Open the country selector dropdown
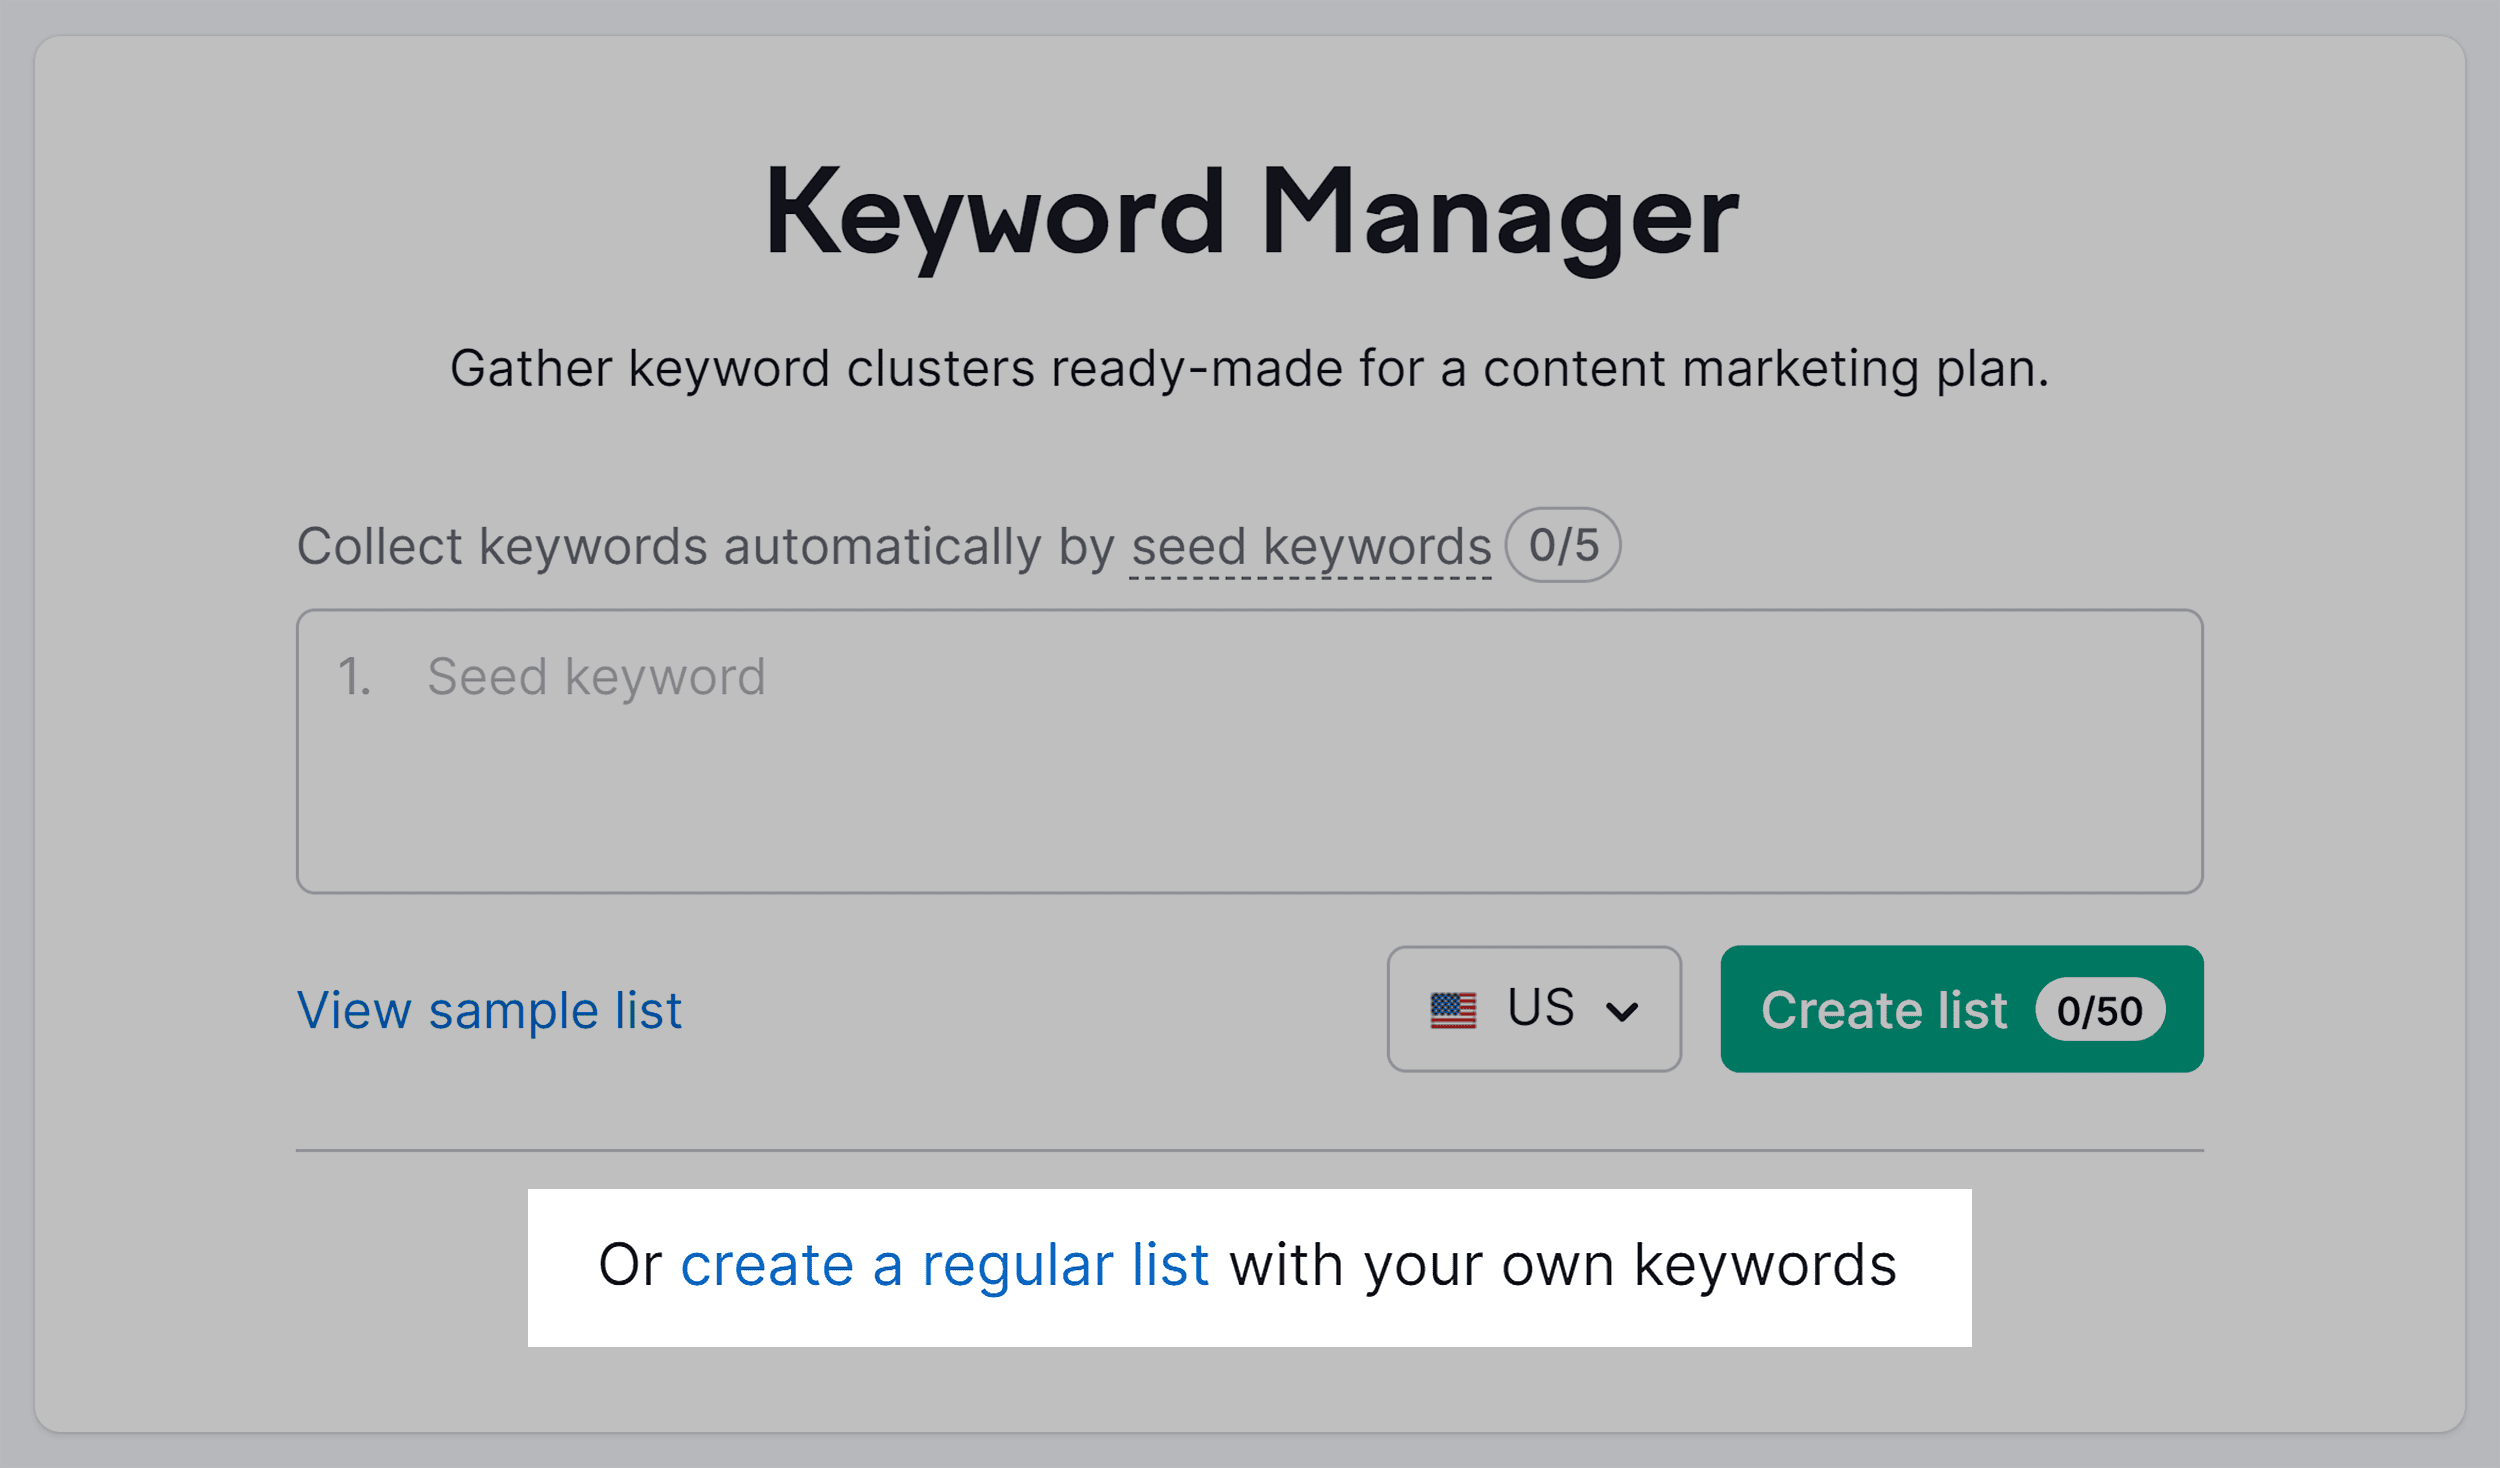 pos(1535,1009)
